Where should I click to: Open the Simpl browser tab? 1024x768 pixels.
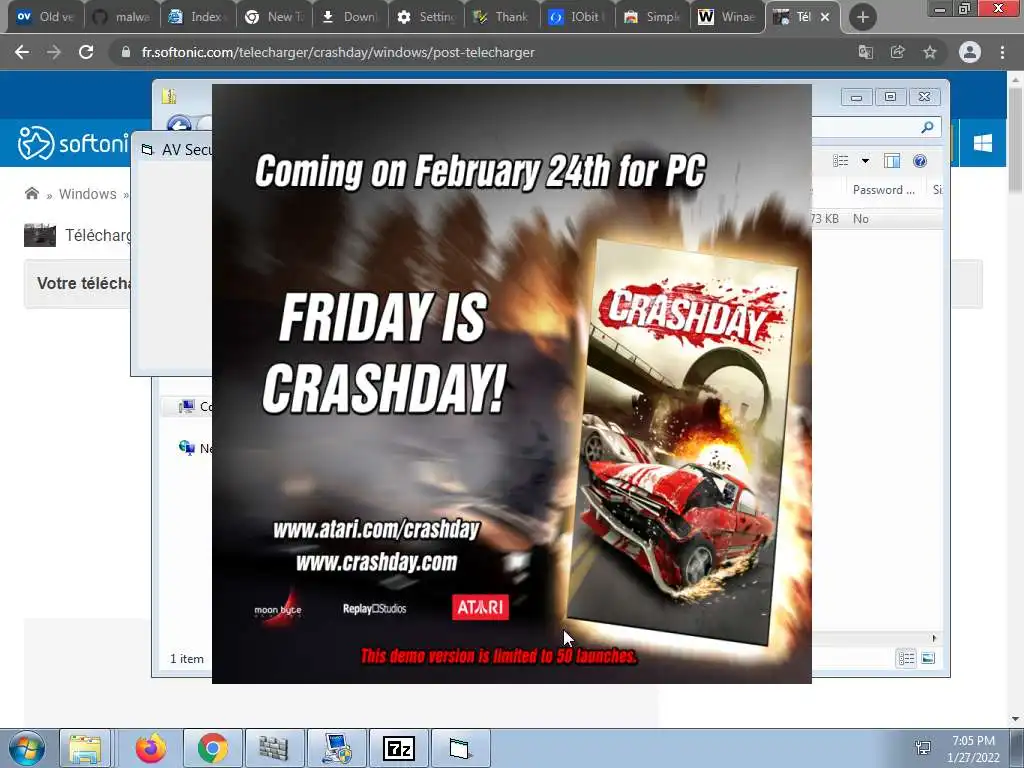655,17
